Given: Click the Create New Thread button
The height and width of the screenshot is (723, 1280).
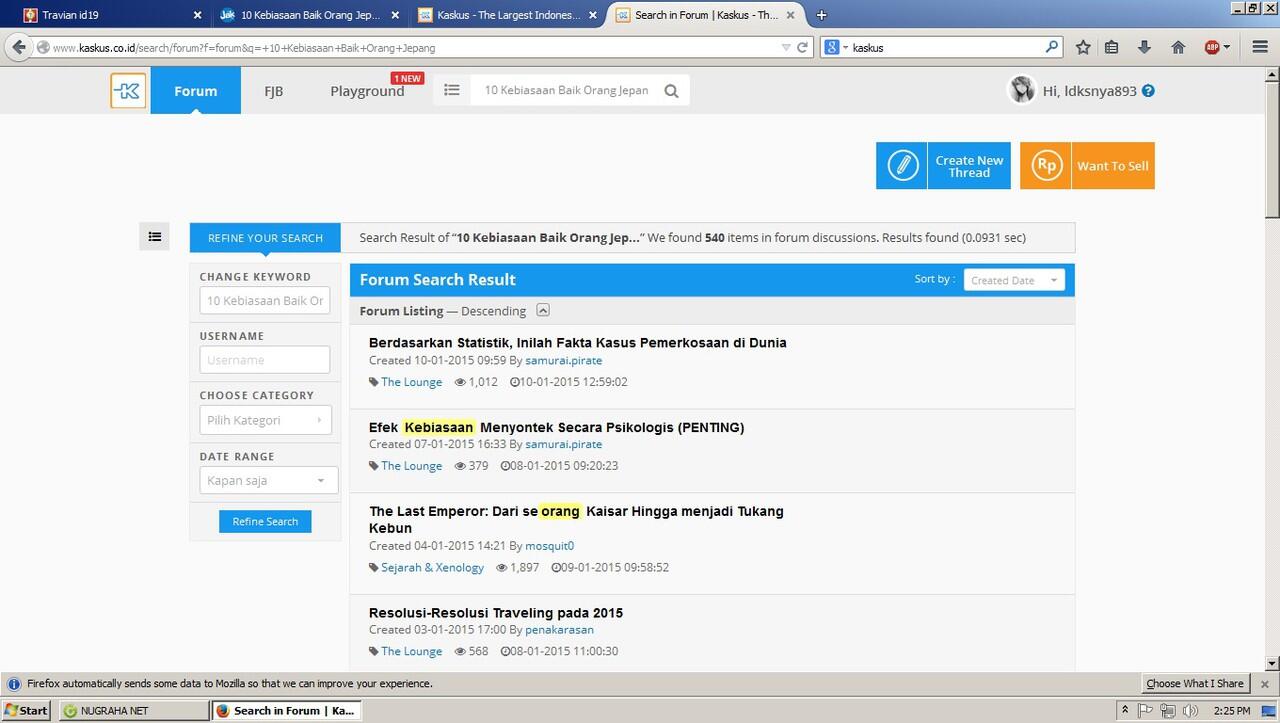Looking at the screenshot, I should coord(944,165).
